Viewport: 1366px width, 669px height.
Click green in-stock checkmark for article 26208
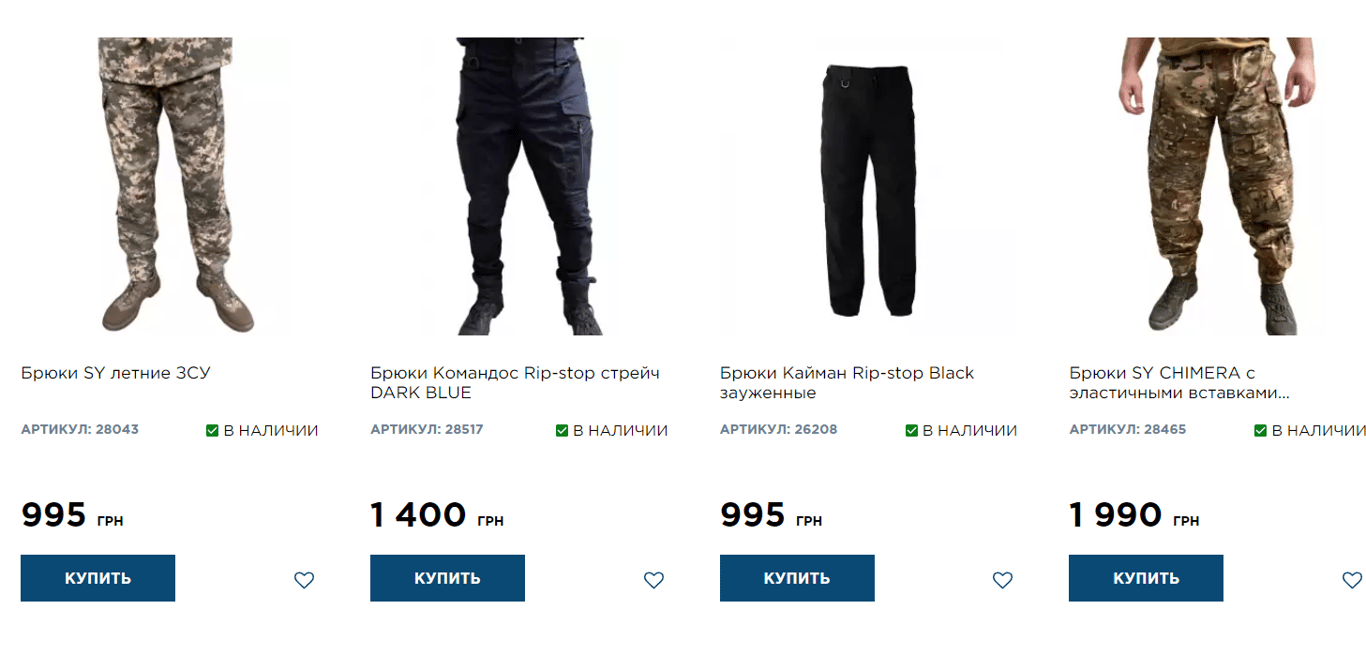pyautogui.click(x=911, y=431)
